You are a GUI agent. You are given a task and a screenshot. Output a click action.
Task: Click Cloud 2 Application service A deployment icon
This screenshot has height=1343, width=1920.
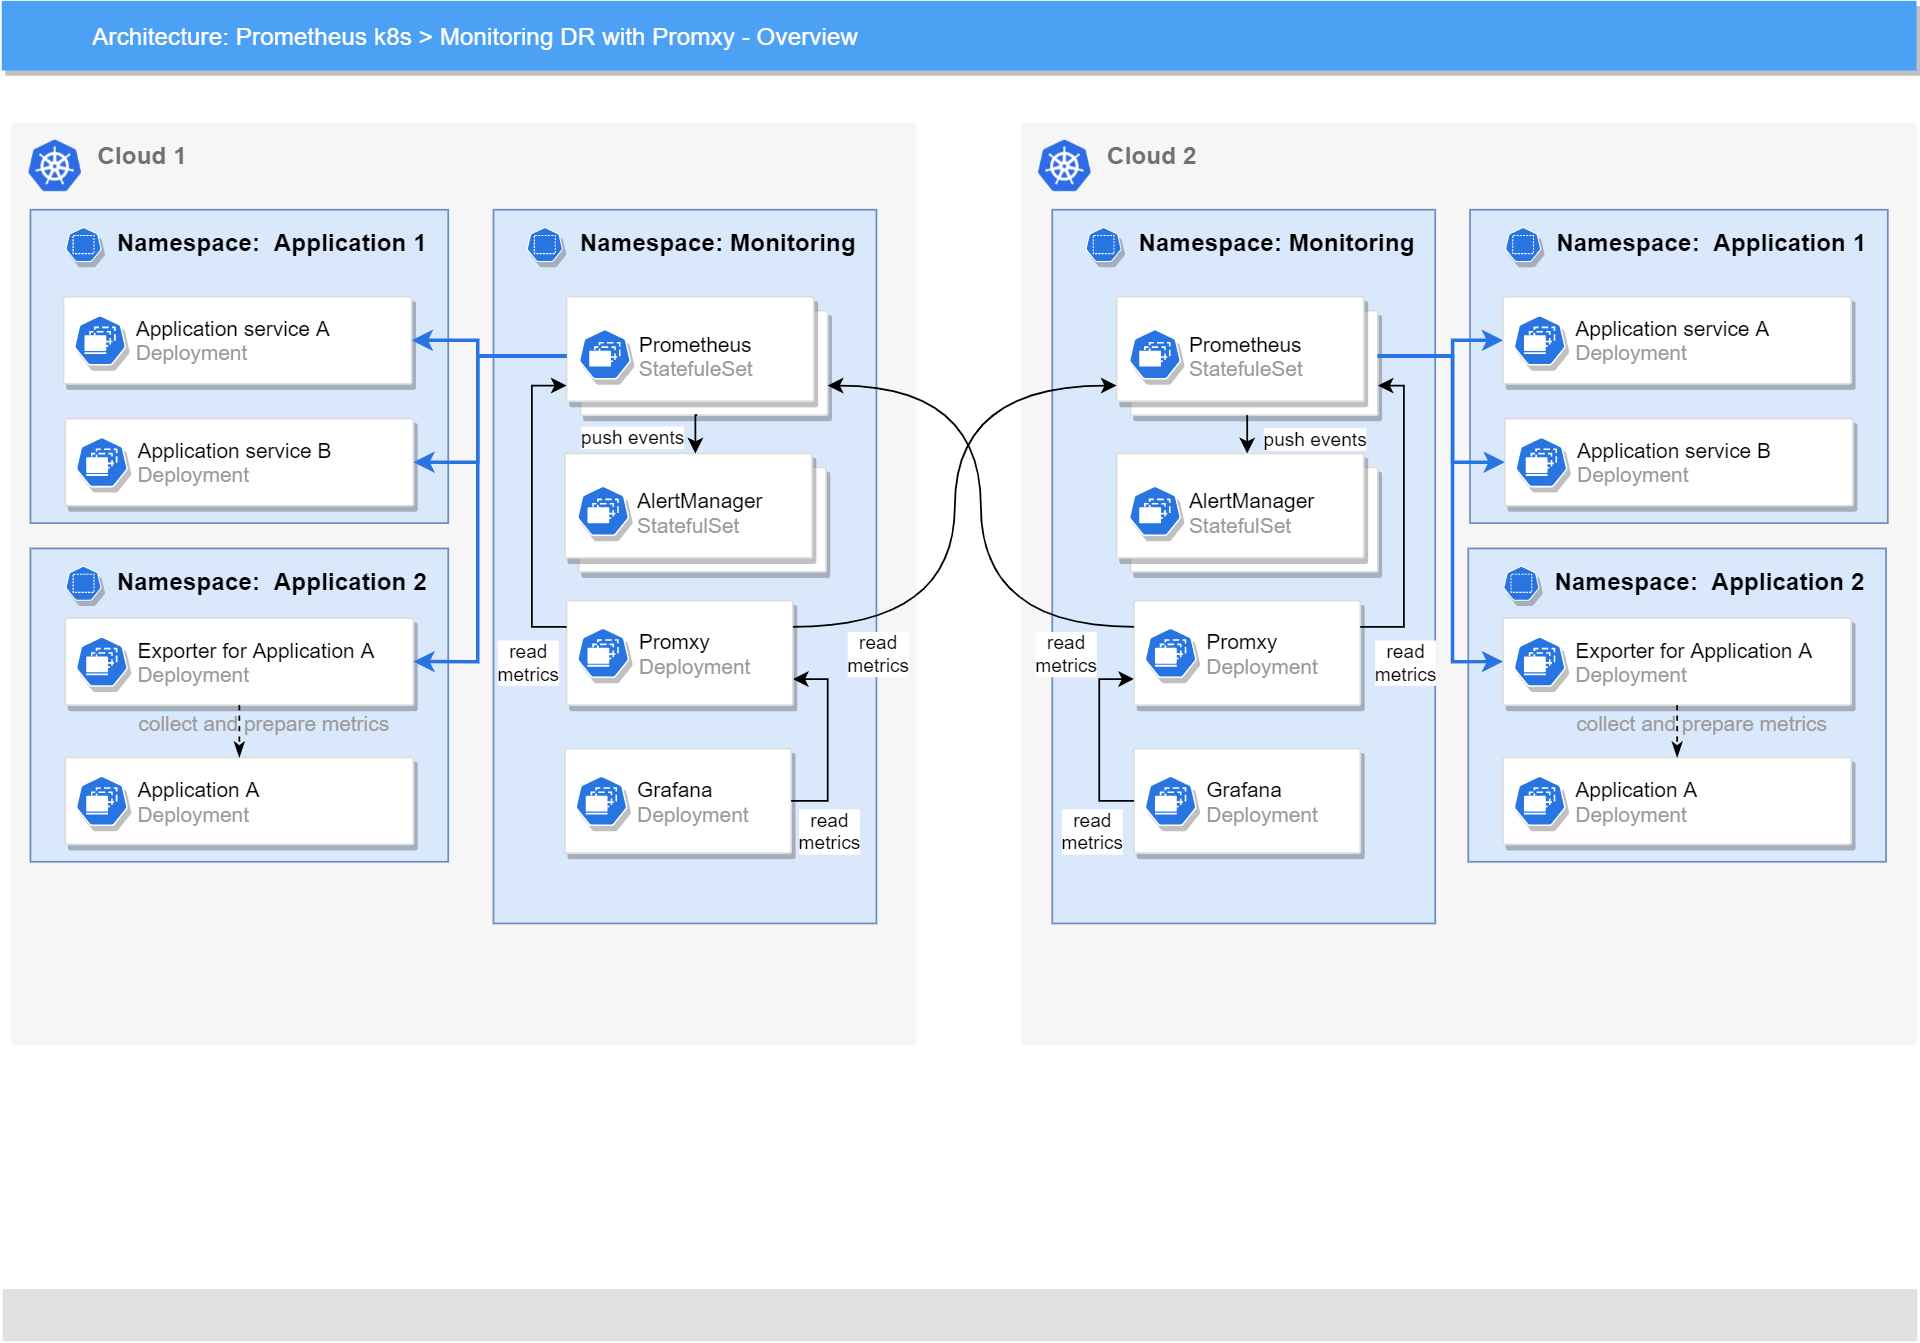[x=1540, y=342]
